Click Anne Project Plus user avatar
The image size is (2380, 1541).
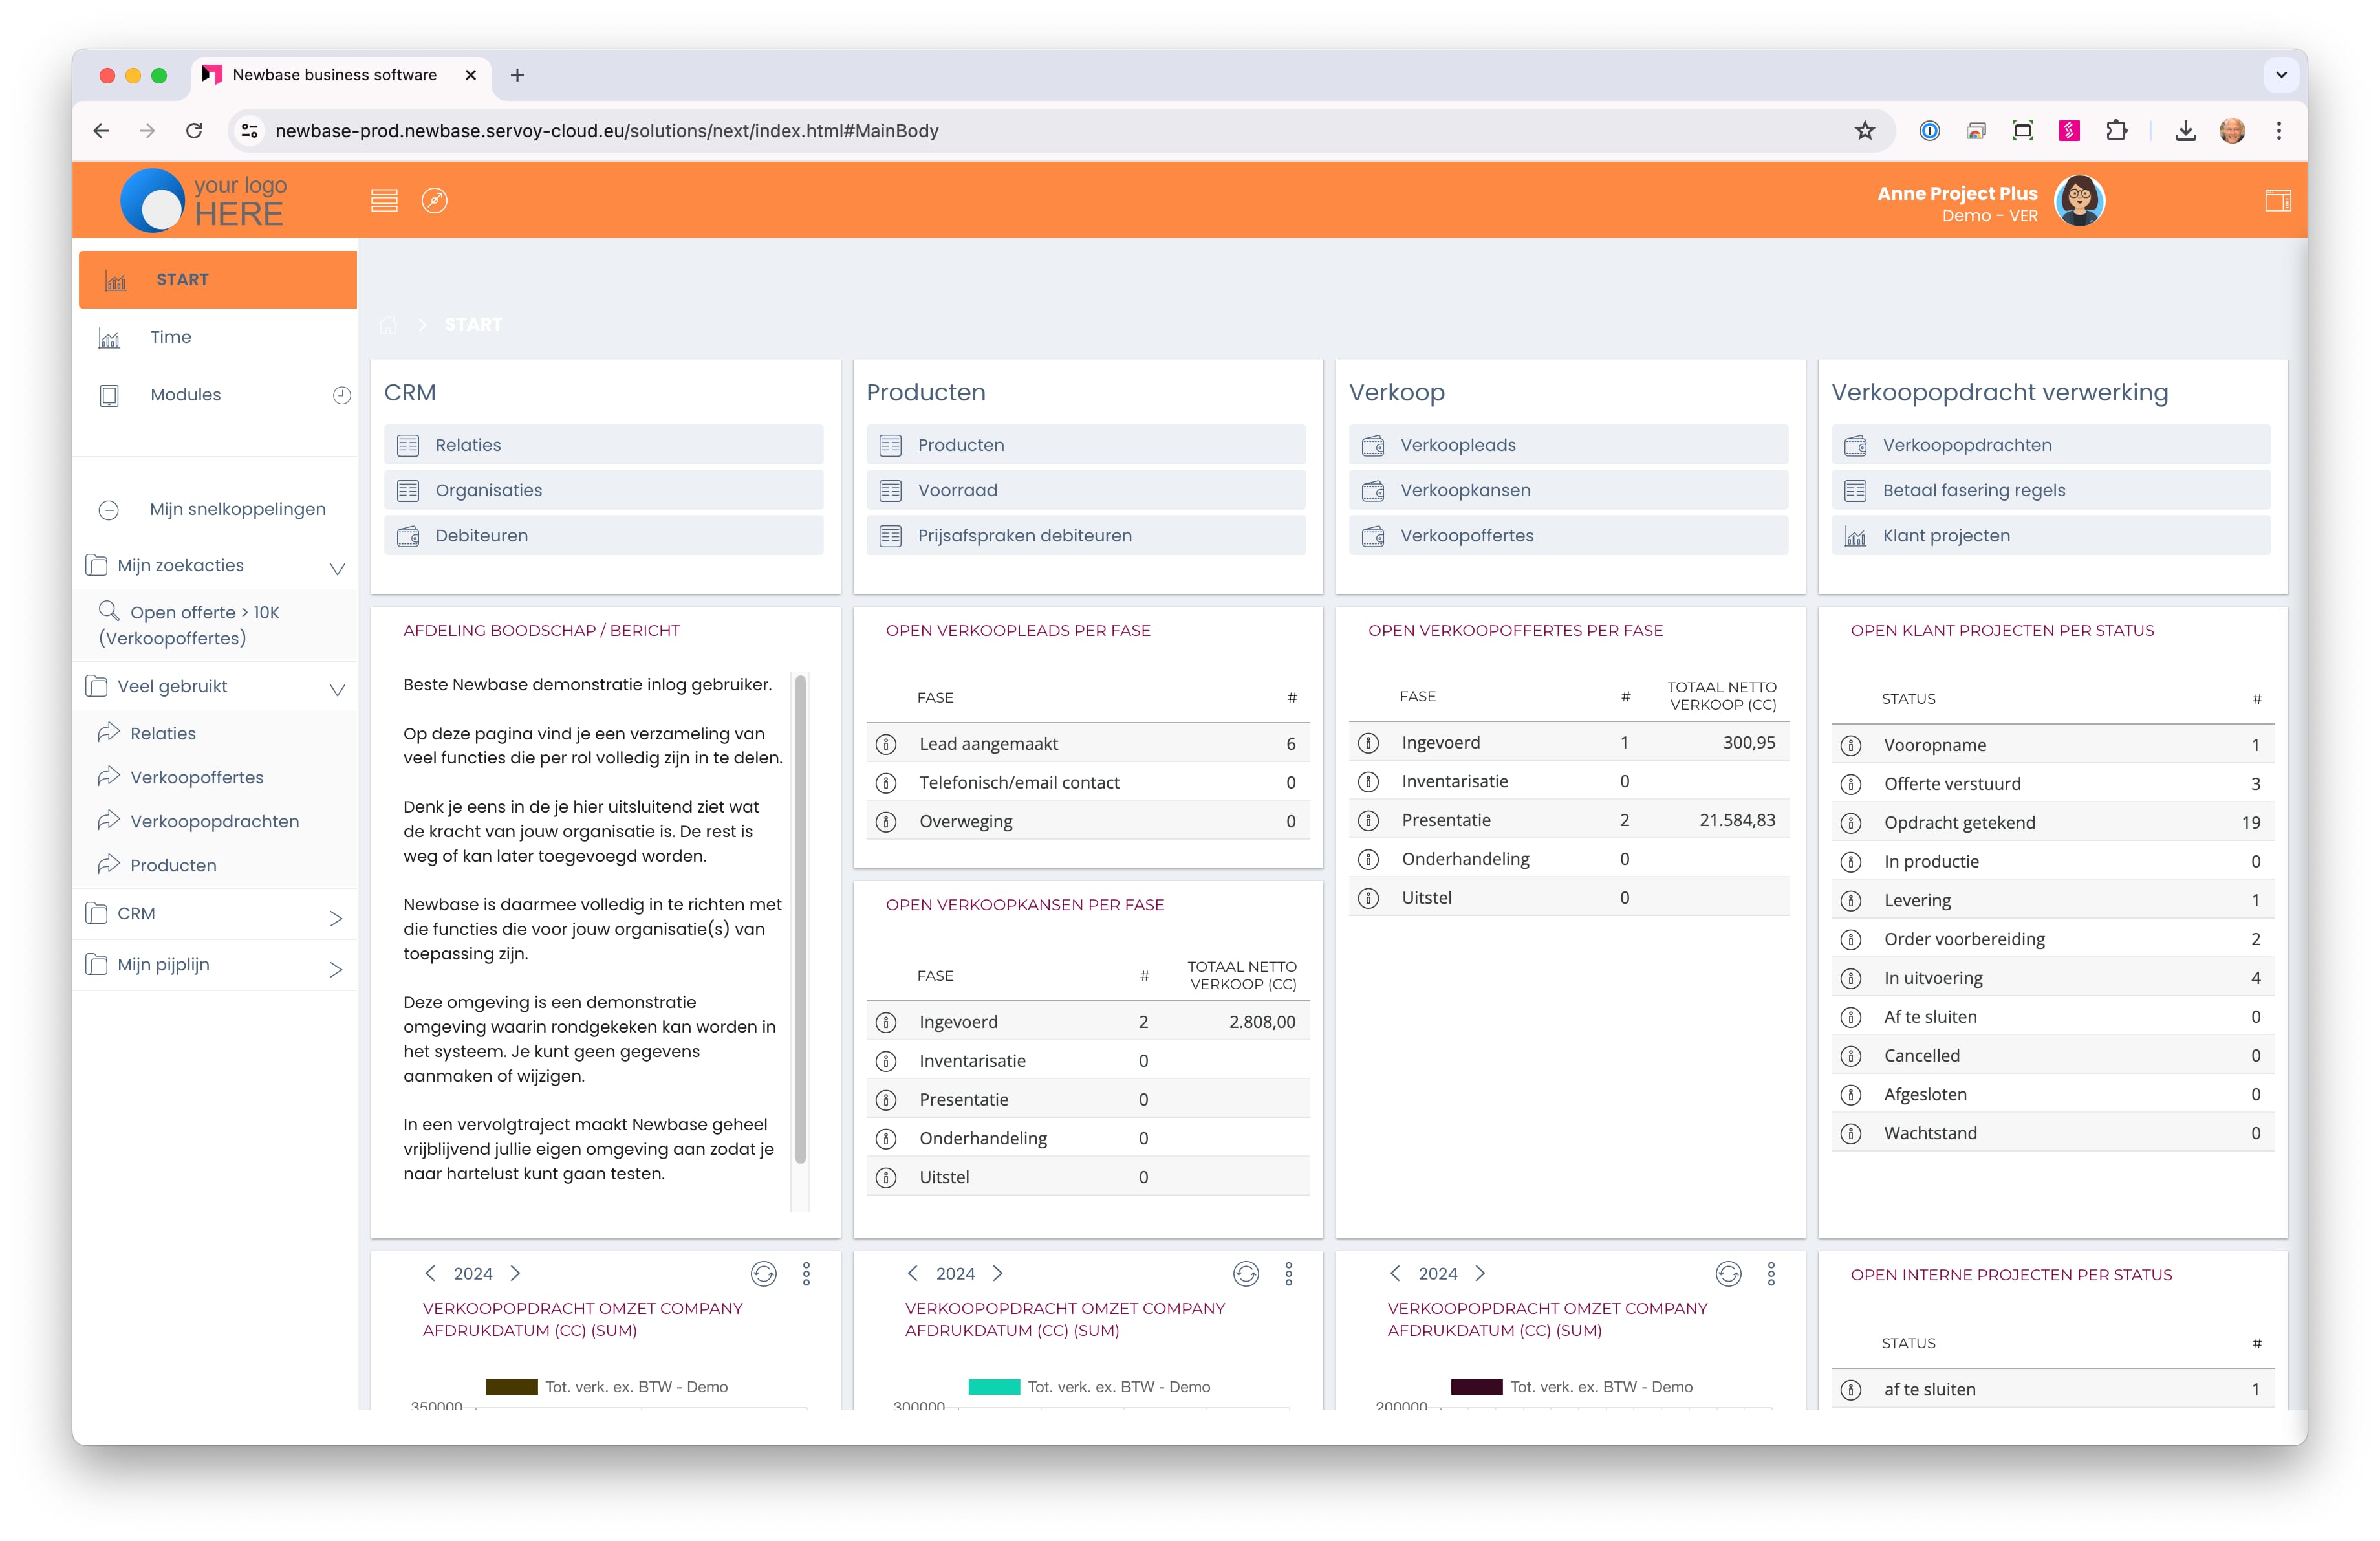pyautogui.click(x=2079, y=201)
